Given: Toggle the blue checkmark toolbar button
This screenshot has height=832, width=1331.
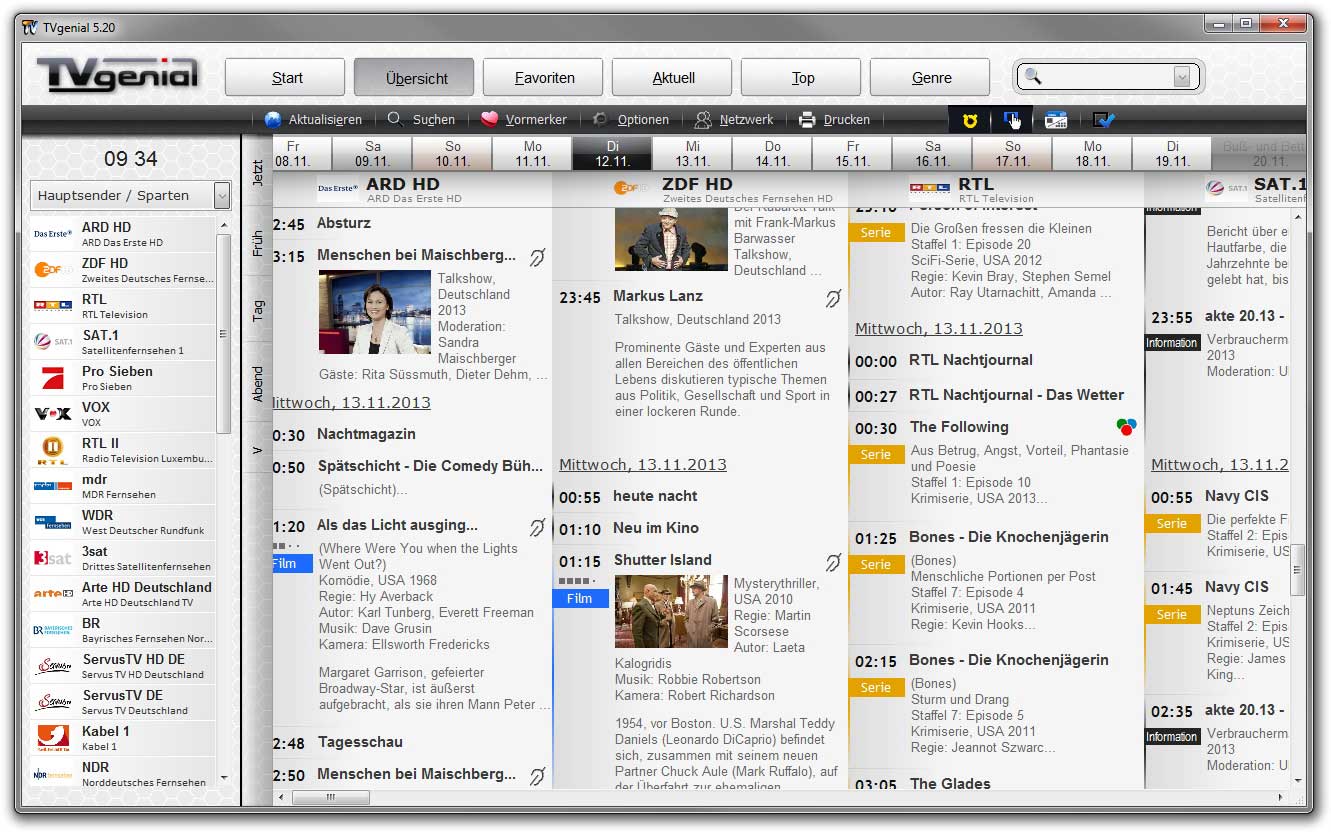Looking at the screenshot, I should coord(1103,120).
